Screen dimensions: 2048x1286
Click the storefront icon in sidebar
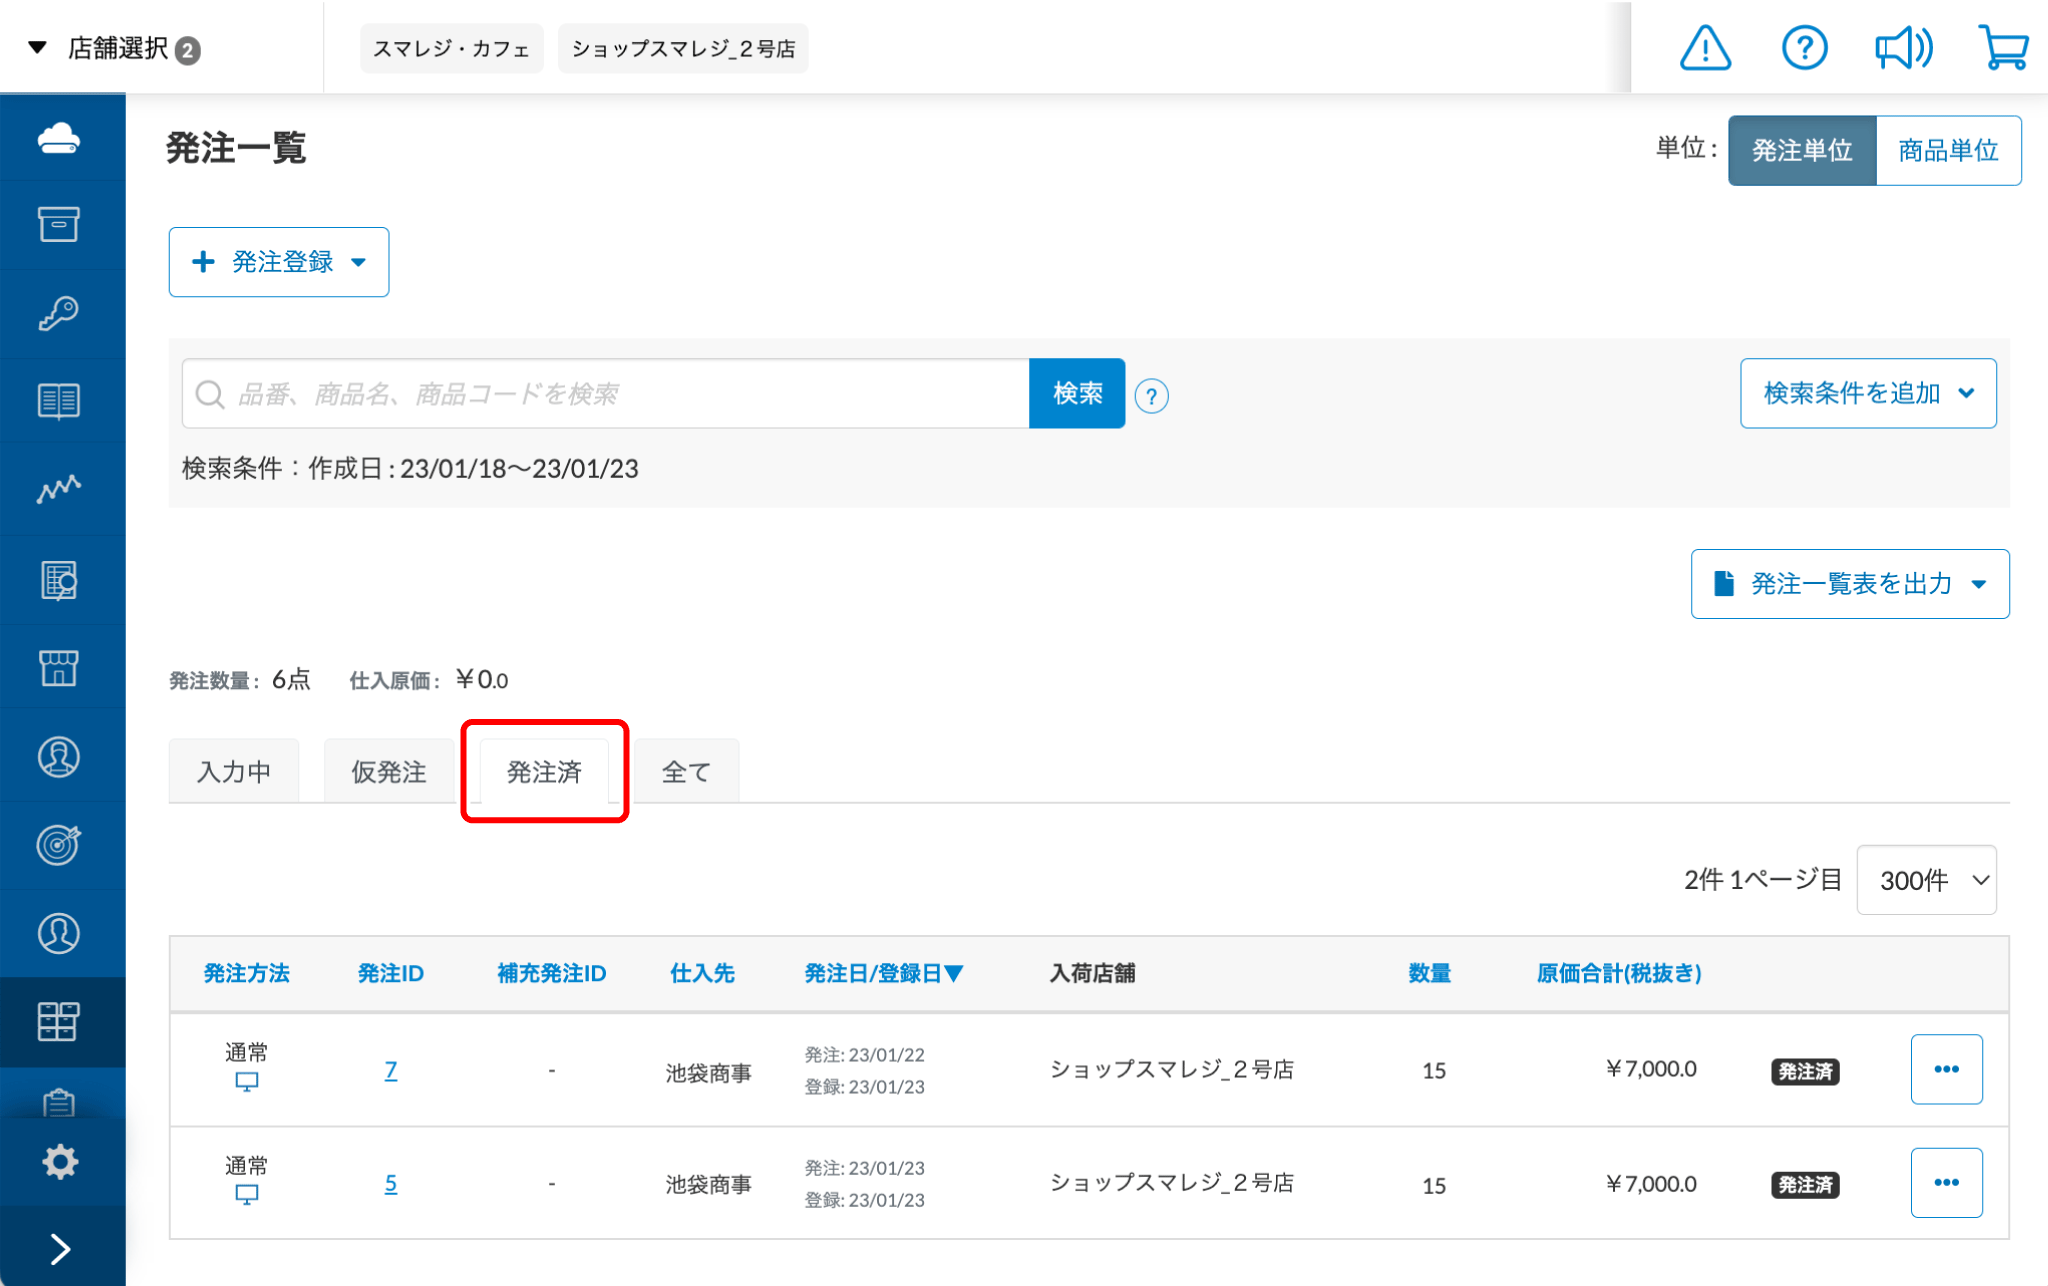60,668
